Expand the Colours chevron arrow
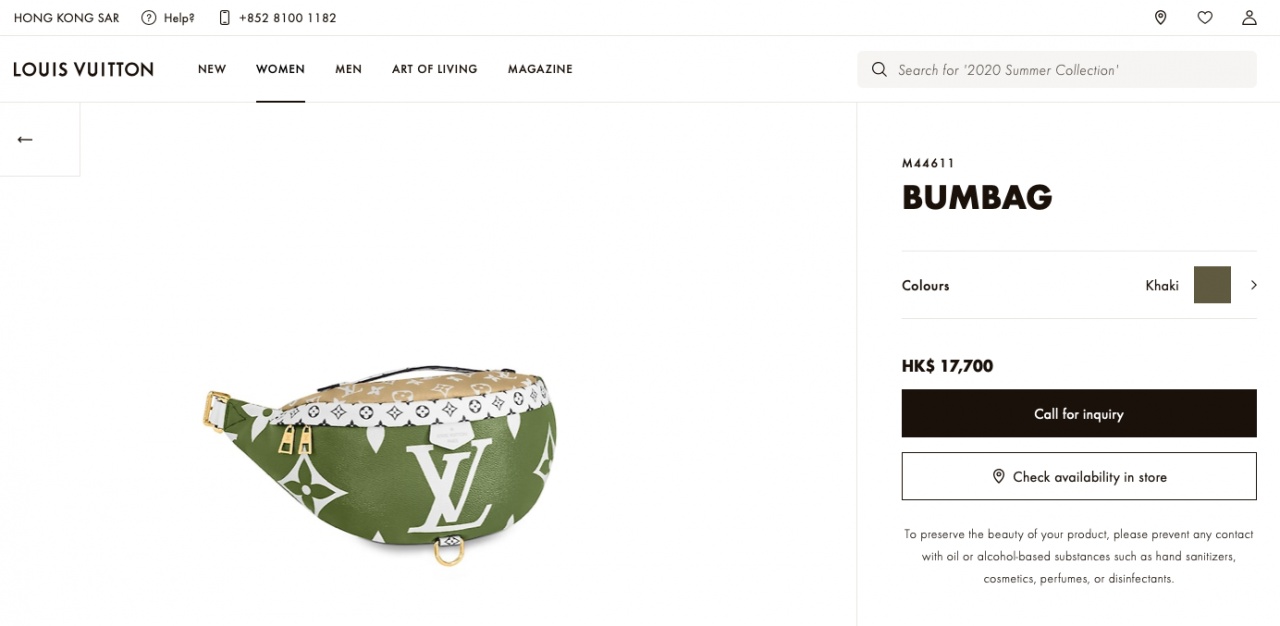 (x=1253, y=285)
